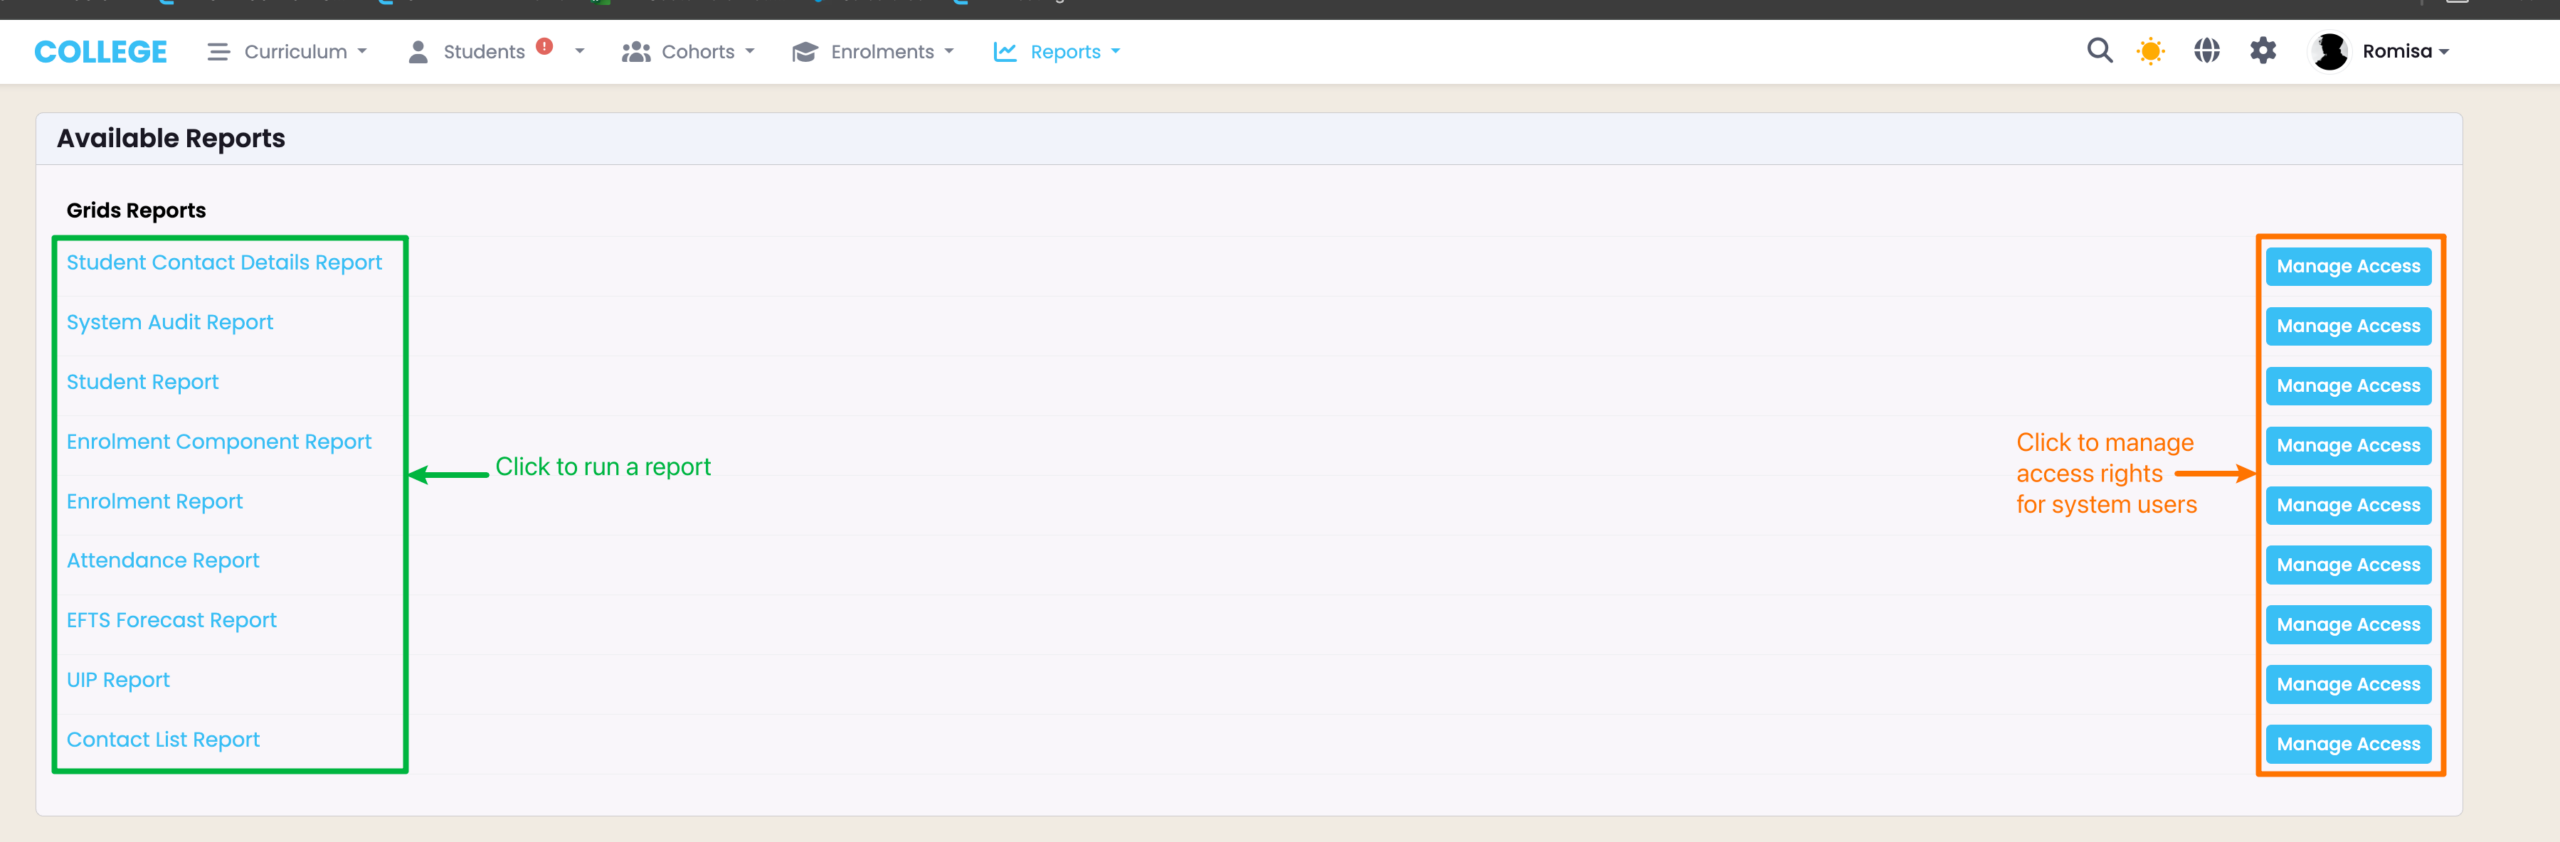Toggle the sun light-mode theme icon
Screen dimensions: 2560x842
point(2150,51)
